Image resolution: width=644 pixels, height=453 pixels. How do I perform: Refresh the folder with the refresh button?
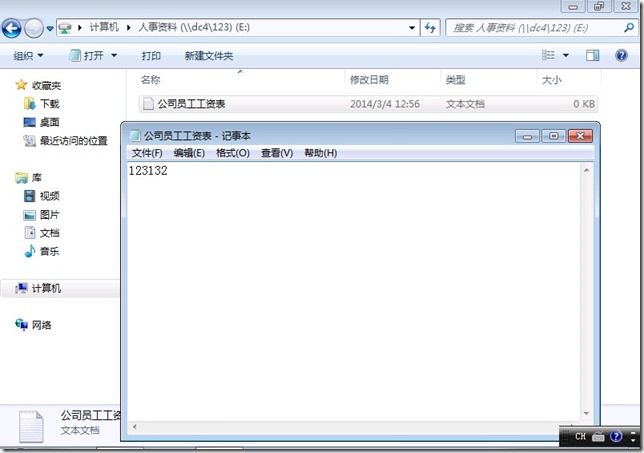[430, 28]
